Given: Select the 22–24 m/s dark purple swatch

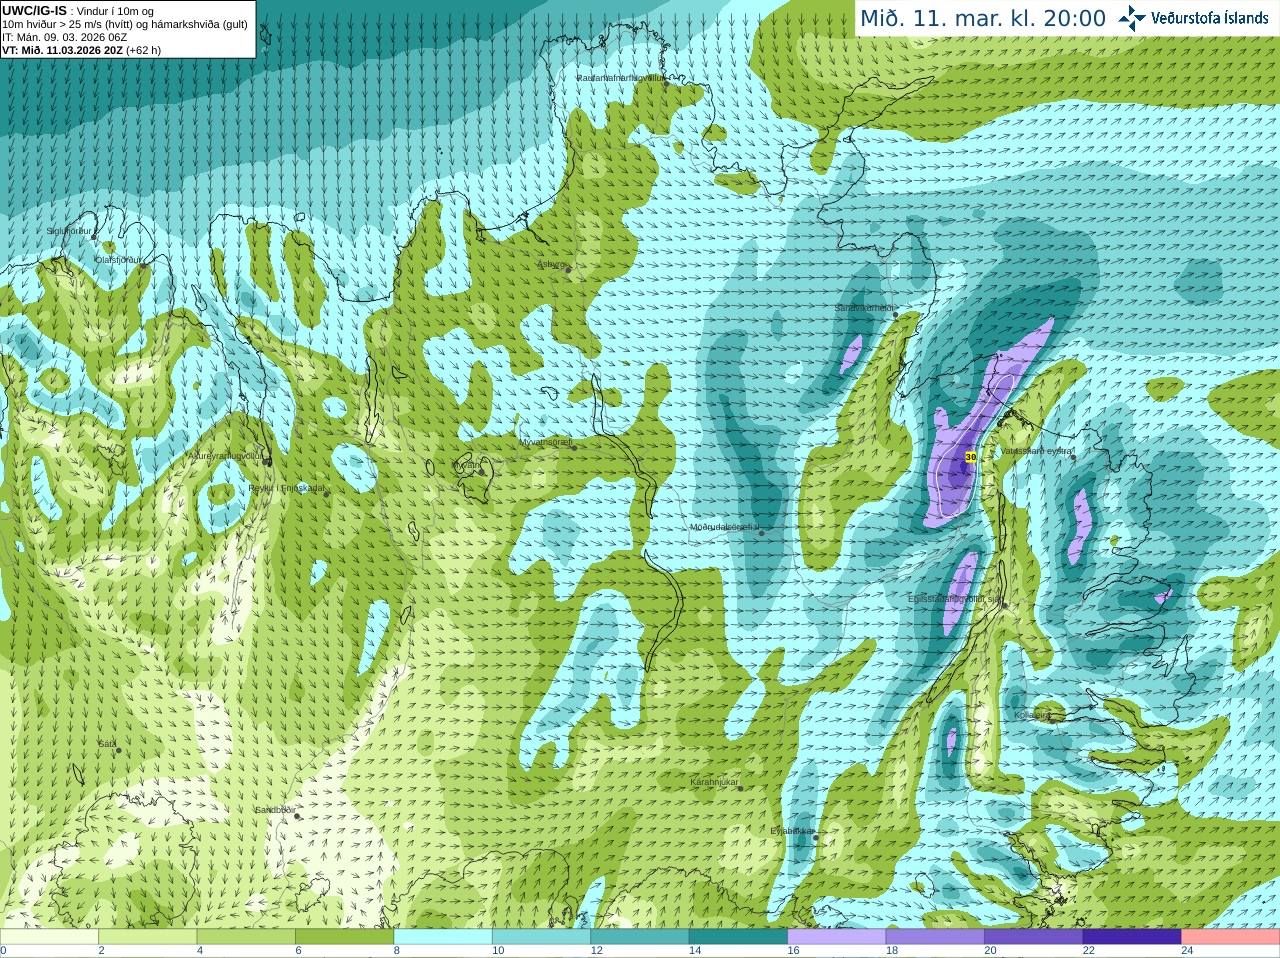Looking at the screenshot, I should 1132,937.
